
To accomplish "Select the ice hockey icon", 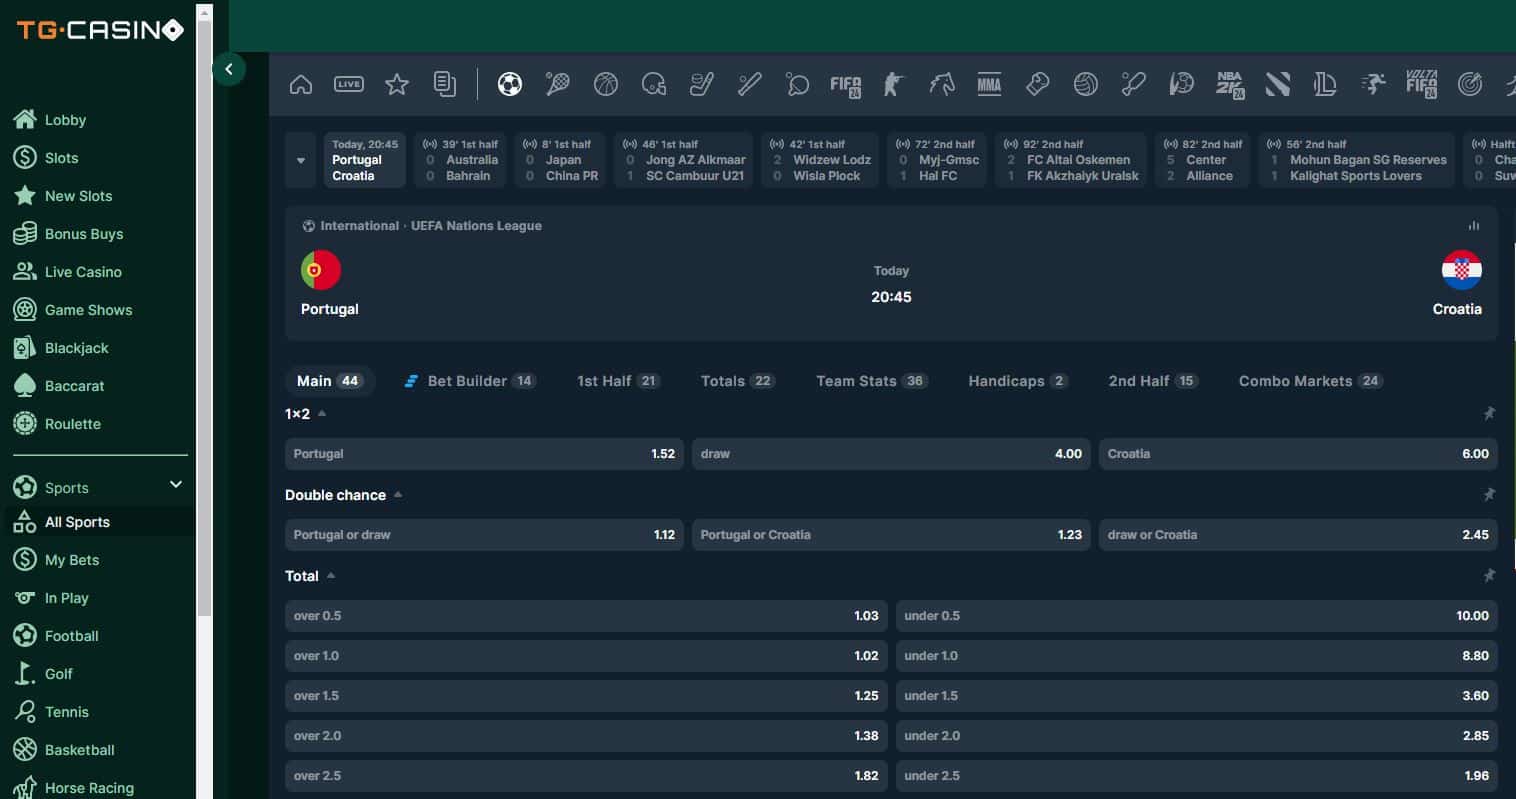I will [702, 84].
